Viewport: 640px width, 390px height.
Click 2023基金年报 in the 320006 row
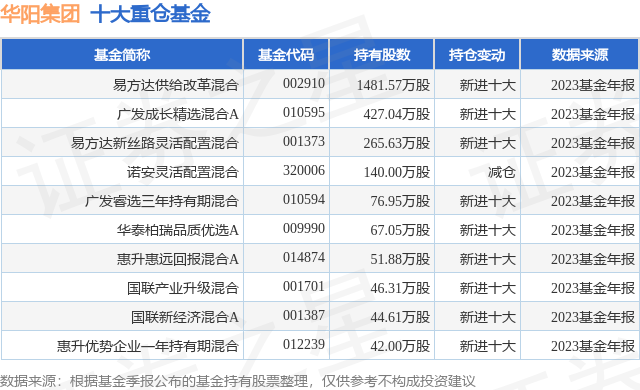coord(593,172)
